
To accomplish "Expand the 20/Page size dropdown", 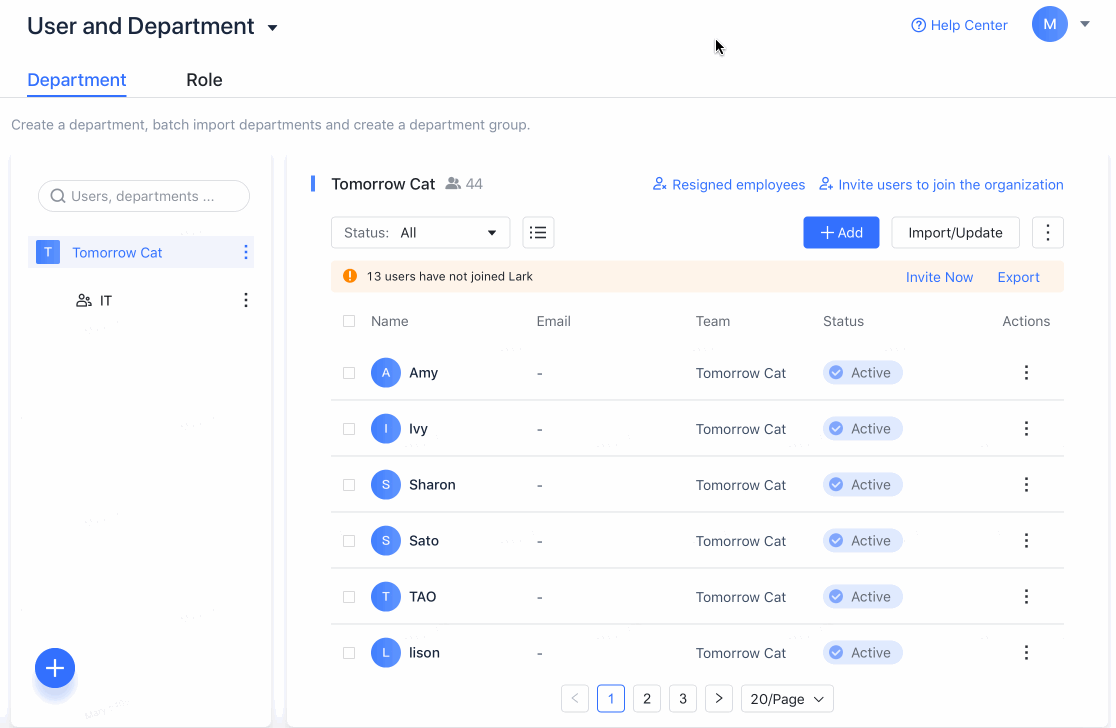I will click(787, 698).
